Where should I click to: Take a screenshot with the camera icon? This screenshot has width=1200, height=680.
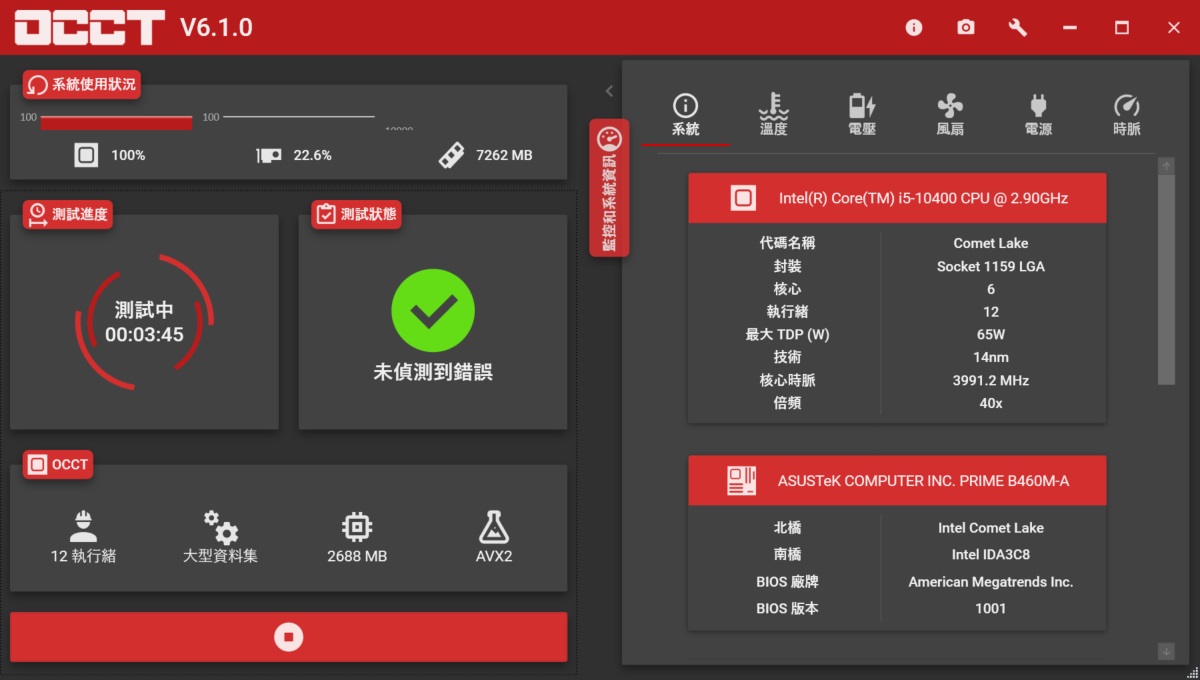tap(965, 28)
